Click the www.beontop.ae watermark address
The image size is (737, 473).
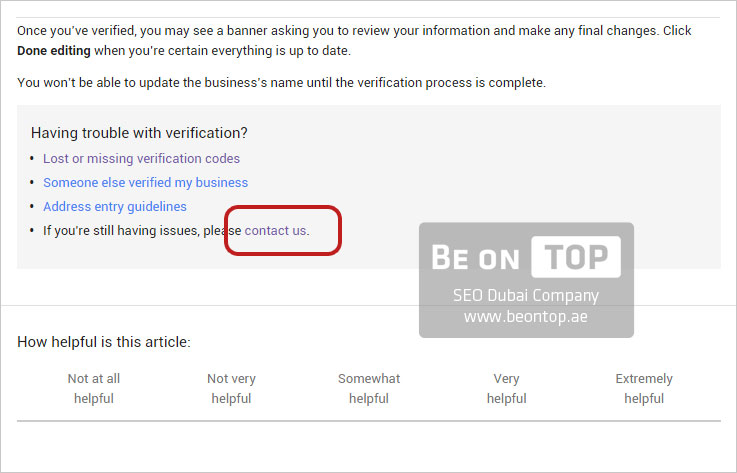point(525,316)
